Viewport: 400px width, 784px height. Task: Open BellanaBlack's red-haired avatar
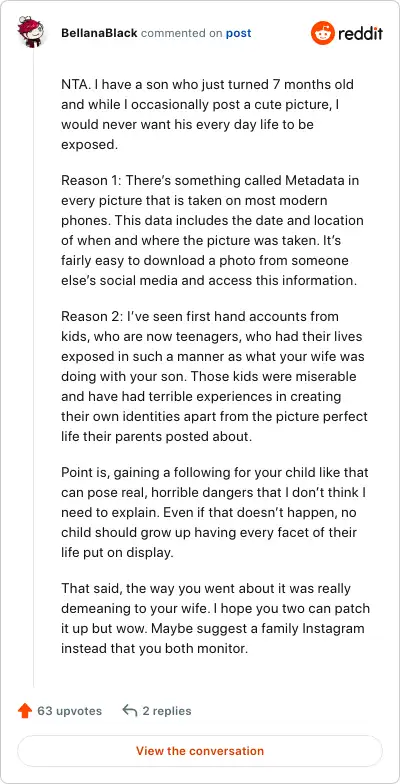tap(32, 32)
